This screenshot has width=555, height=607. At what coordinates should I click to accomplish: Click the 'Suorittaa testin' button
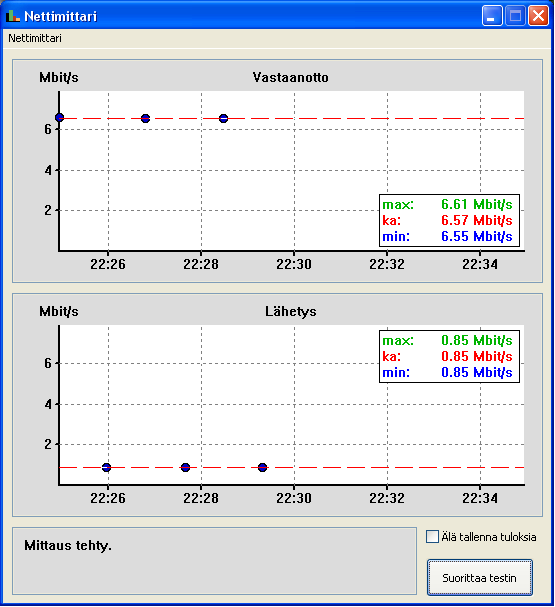480,578
